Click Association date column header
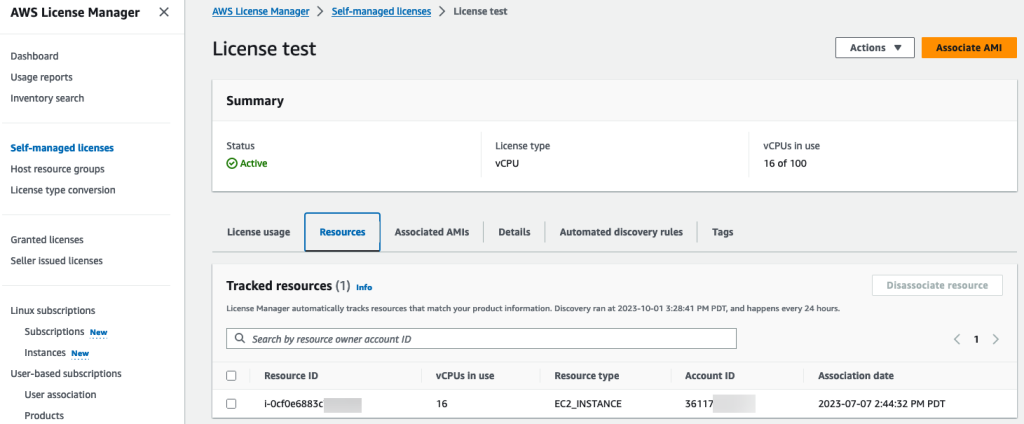 (x=856, y=376)
